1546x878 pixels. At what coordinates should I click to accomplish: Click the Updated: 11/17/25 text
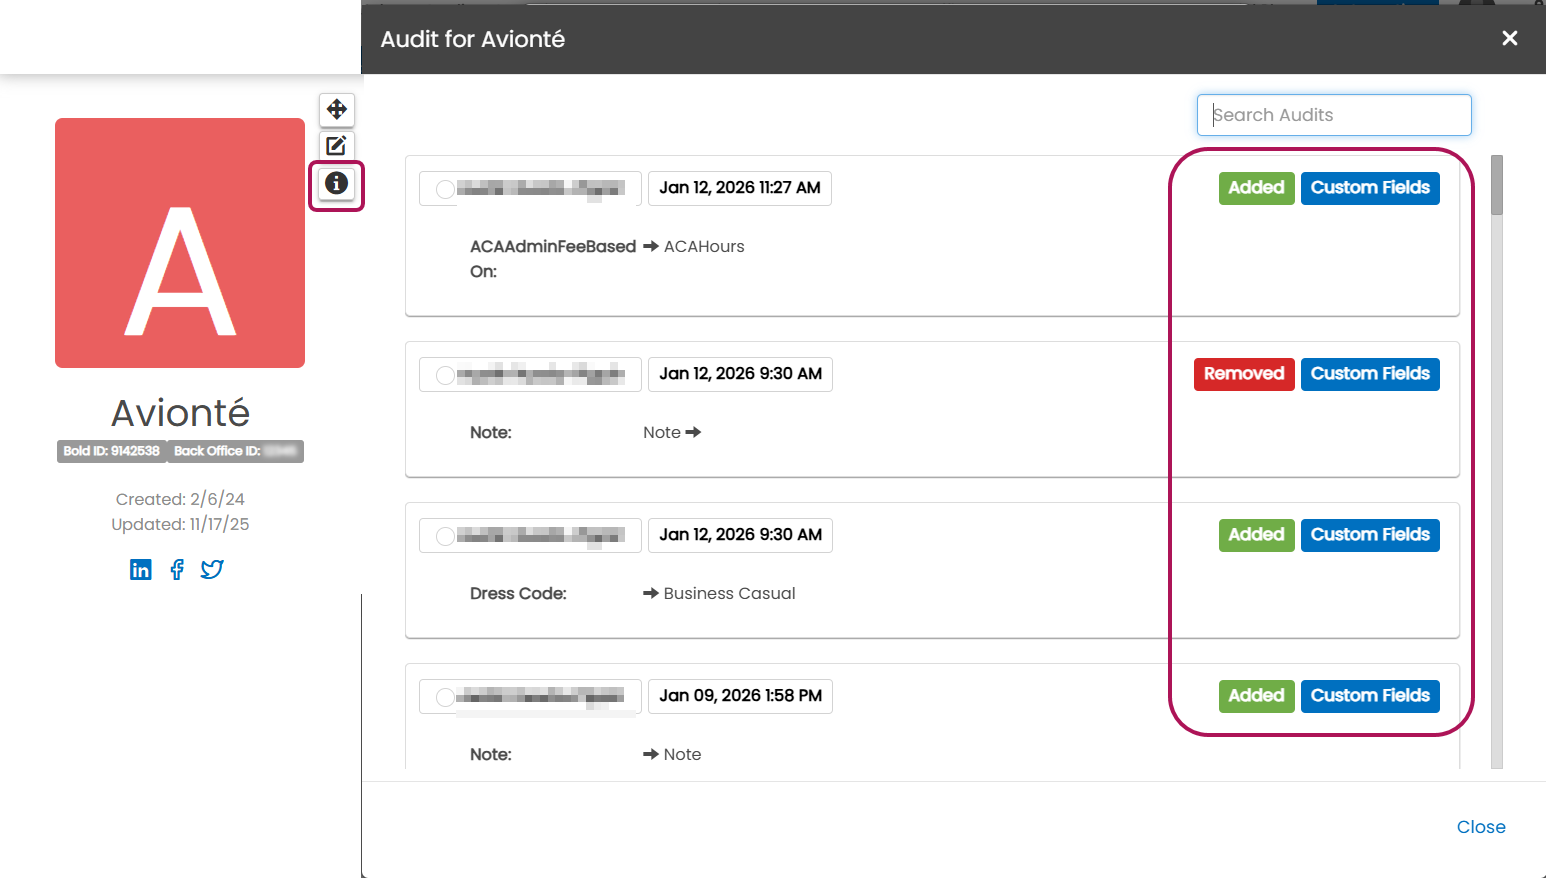[180, 524]
